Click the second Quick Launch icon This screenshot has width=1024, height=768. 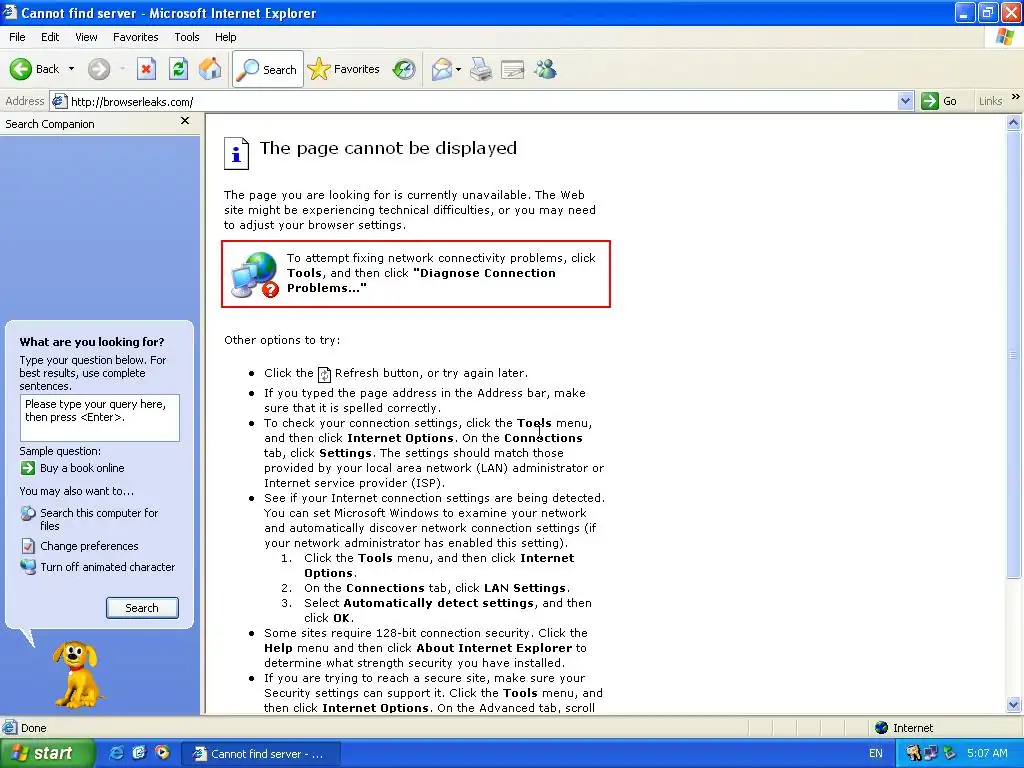(139, 753)
